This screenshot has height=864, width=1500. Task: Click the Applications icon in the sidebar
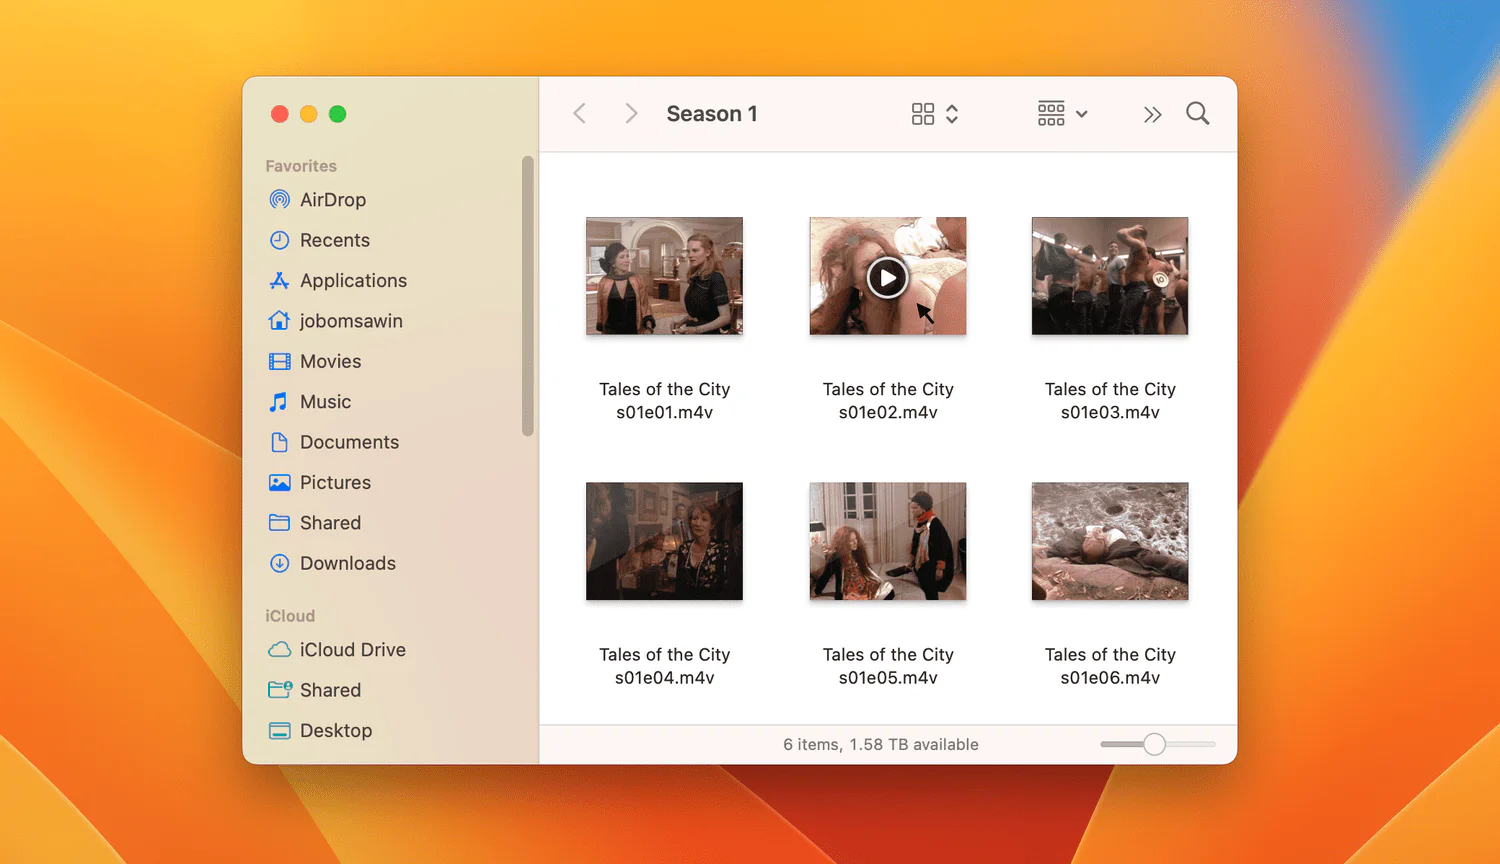click(280, 281)
